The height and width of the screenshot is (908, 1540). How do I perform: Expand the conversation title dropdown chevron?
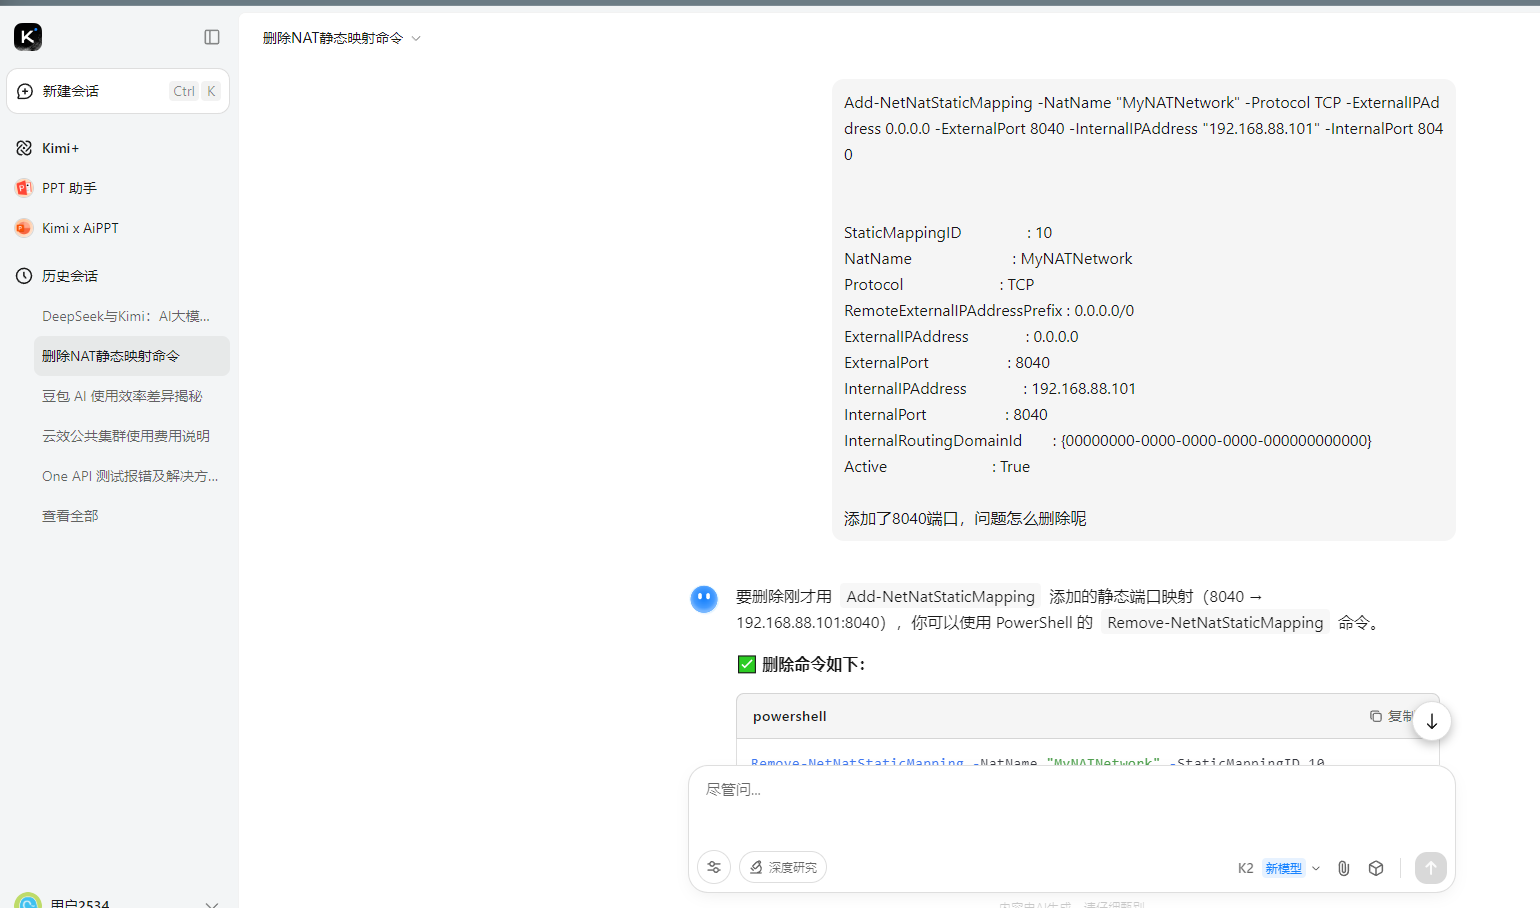[x=416, y=38]
